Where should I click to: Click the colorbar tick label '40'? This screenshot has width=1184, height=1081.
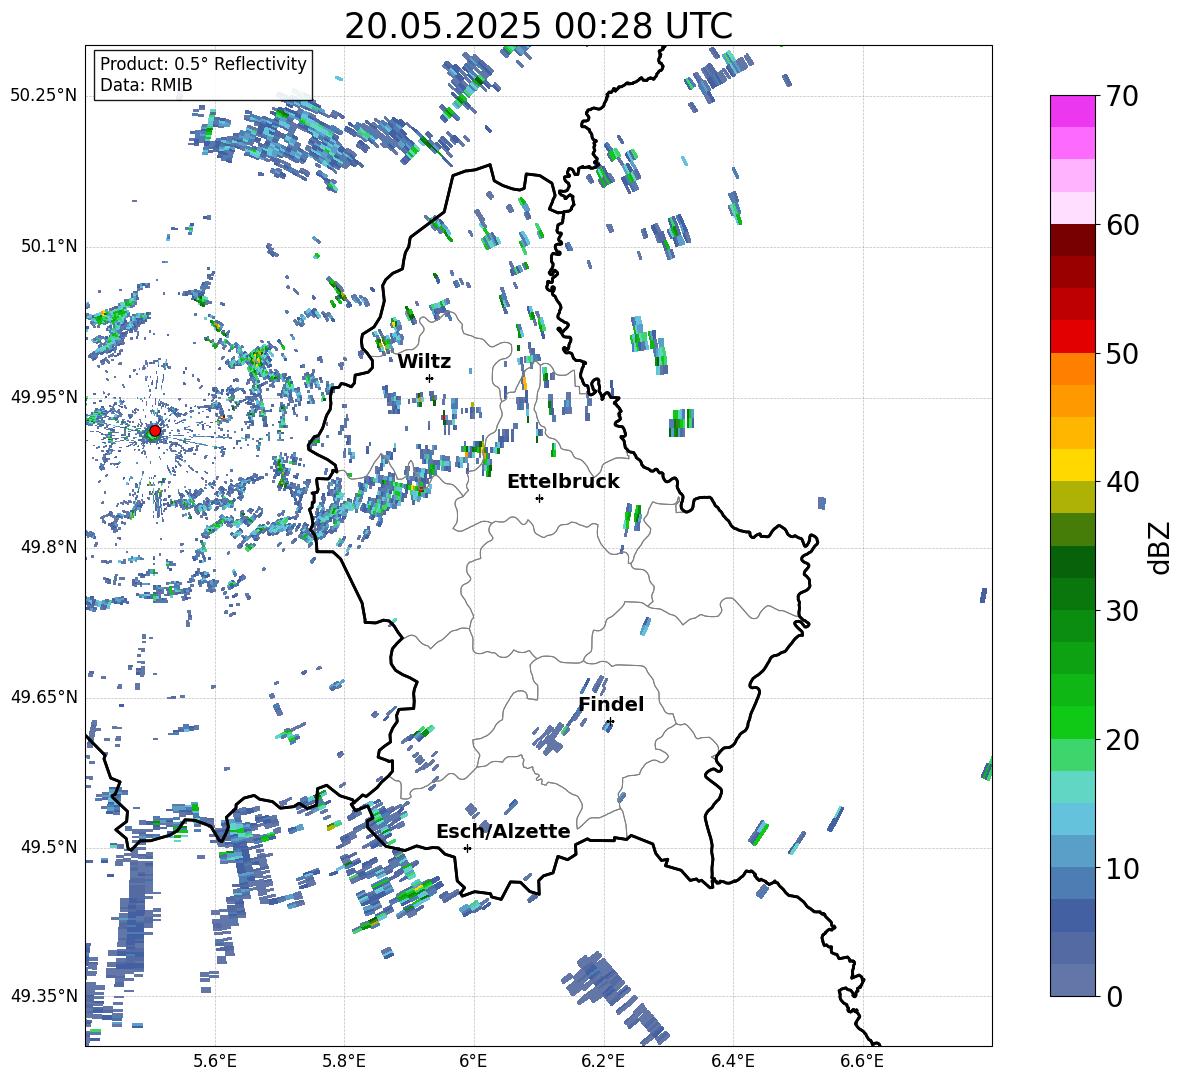pos(1122,482)
